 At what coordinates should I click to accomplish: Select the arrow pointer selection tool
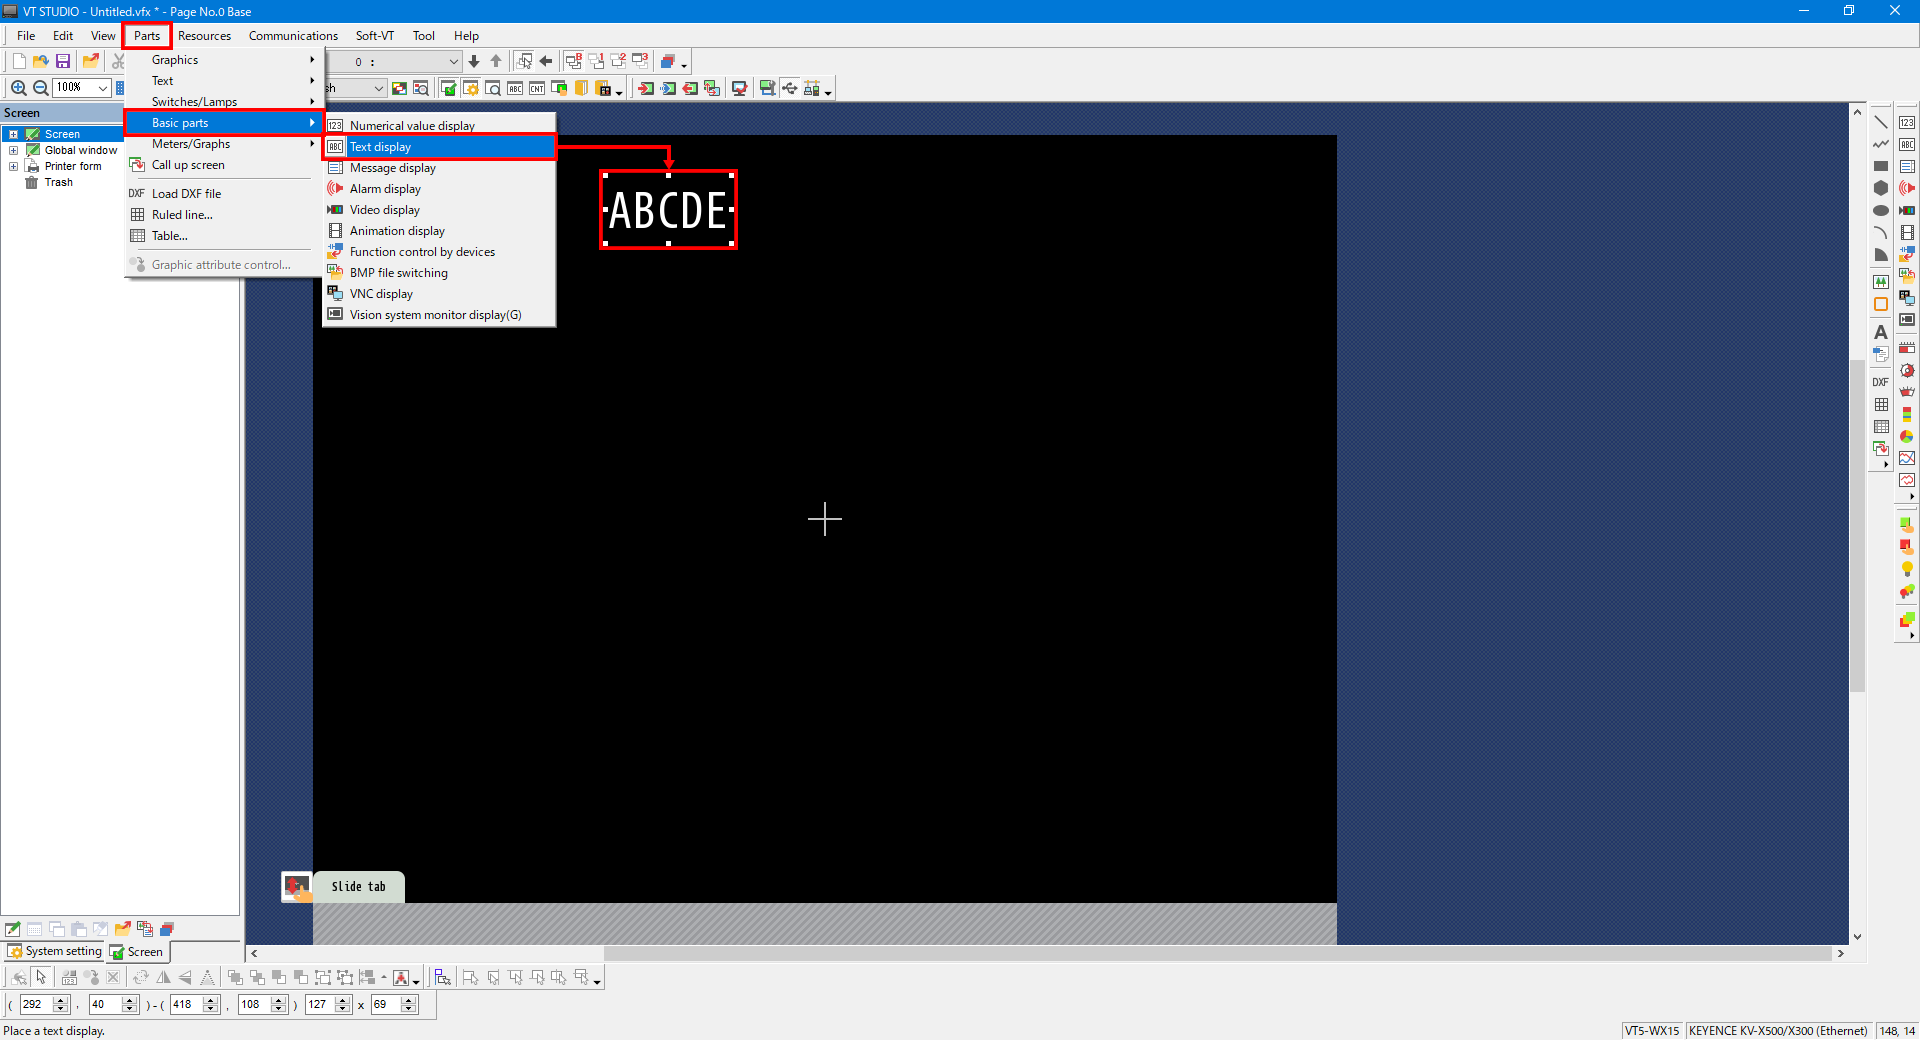pos(41,977)
